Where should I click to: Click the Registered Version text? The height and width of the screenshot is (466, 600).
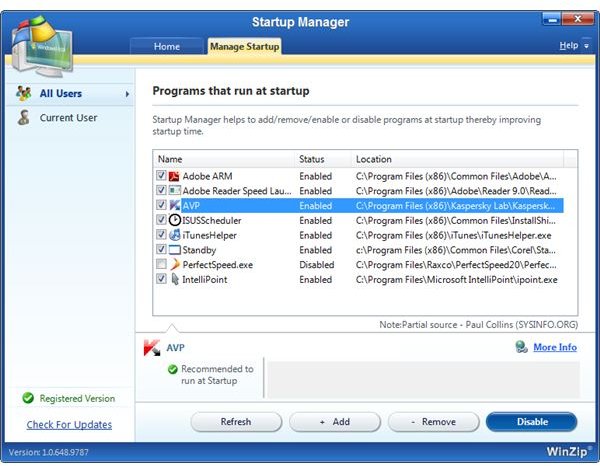[x=77, y=398]
